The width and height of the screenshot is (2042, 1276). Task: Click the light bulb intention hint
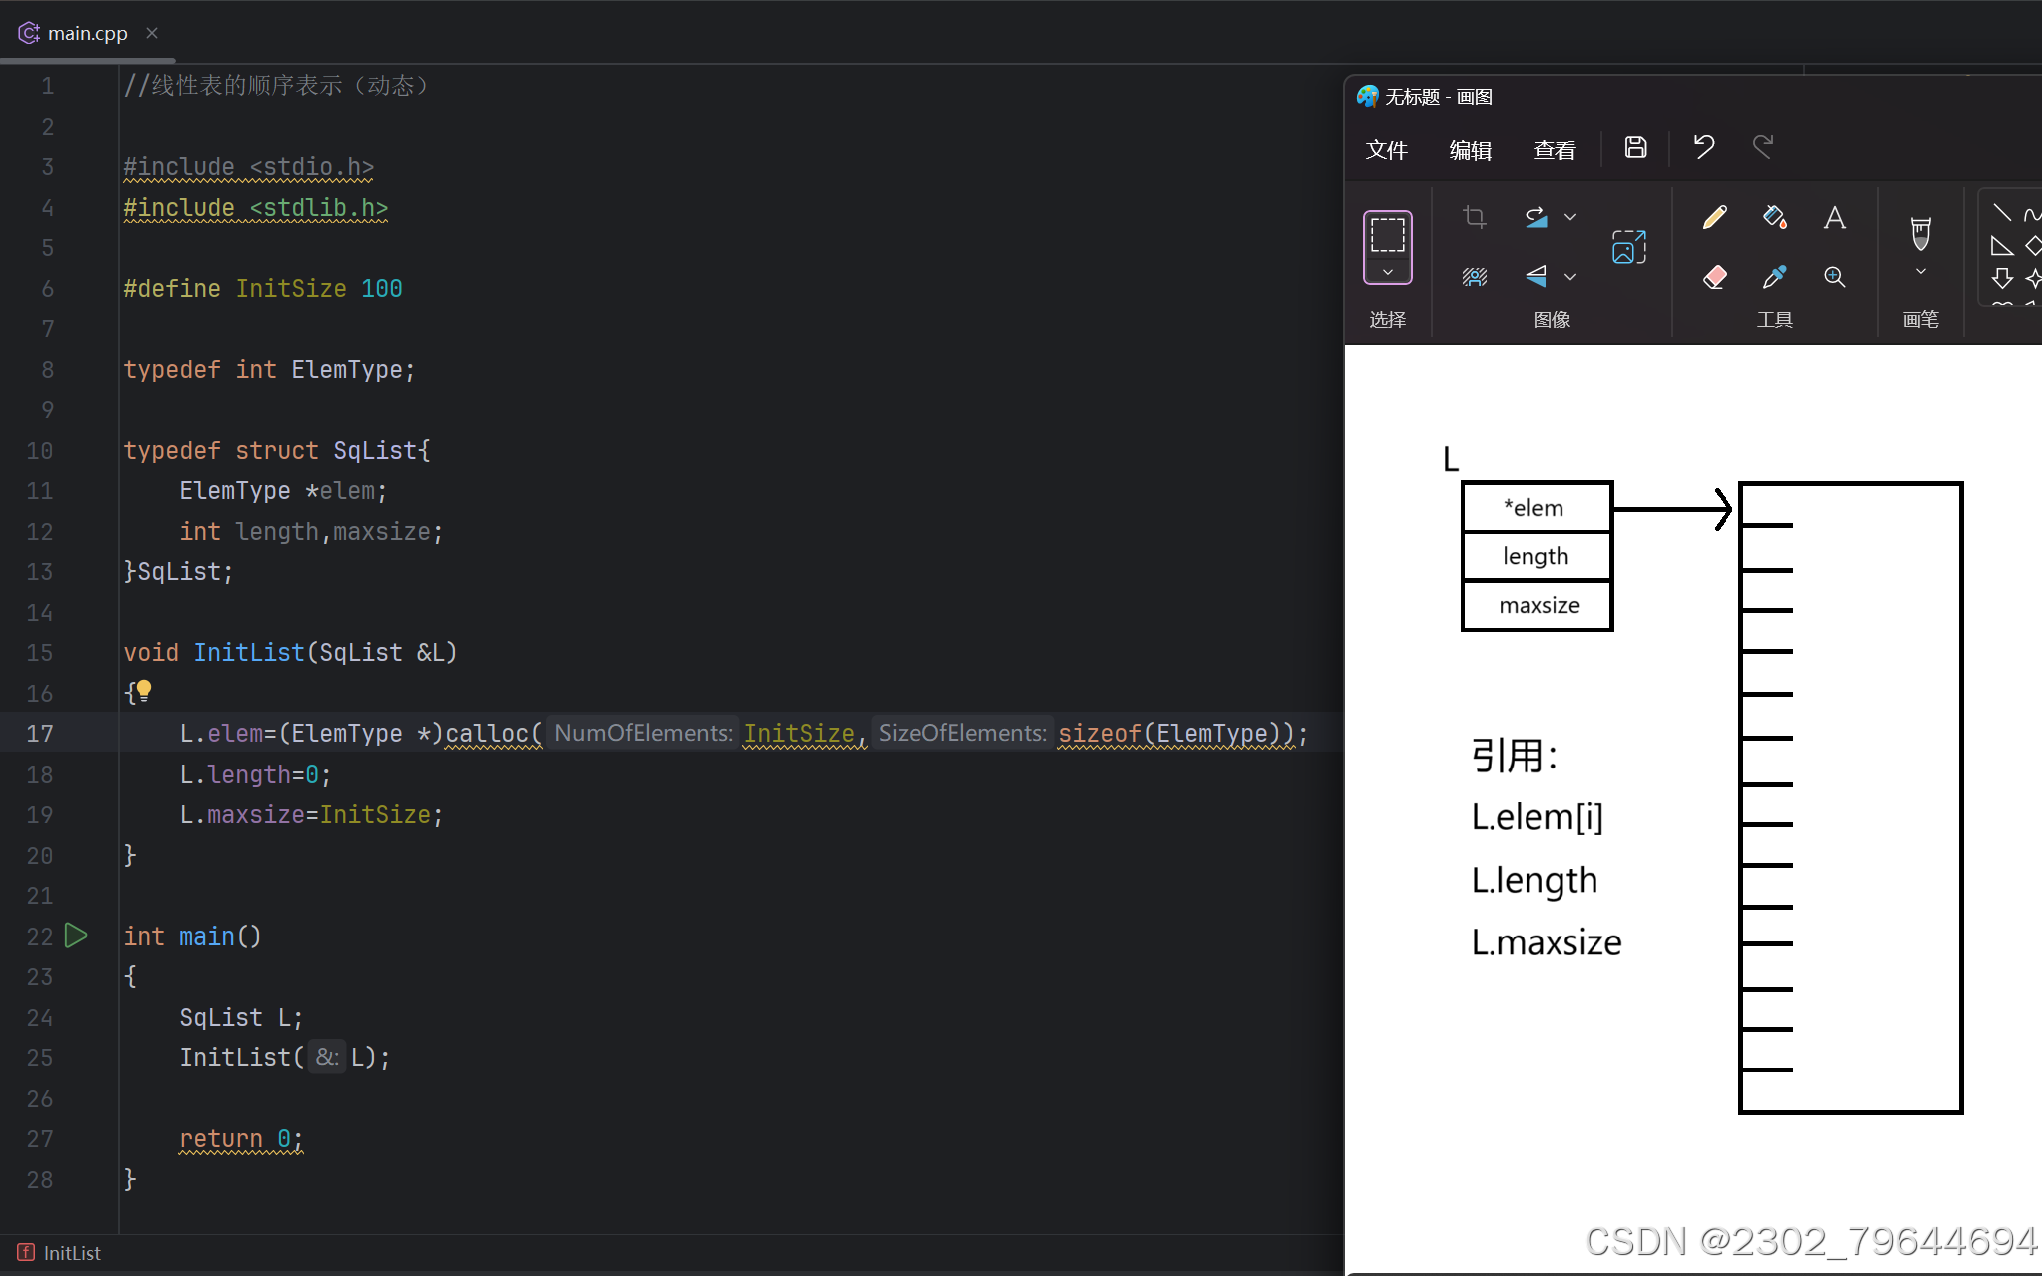144,690
